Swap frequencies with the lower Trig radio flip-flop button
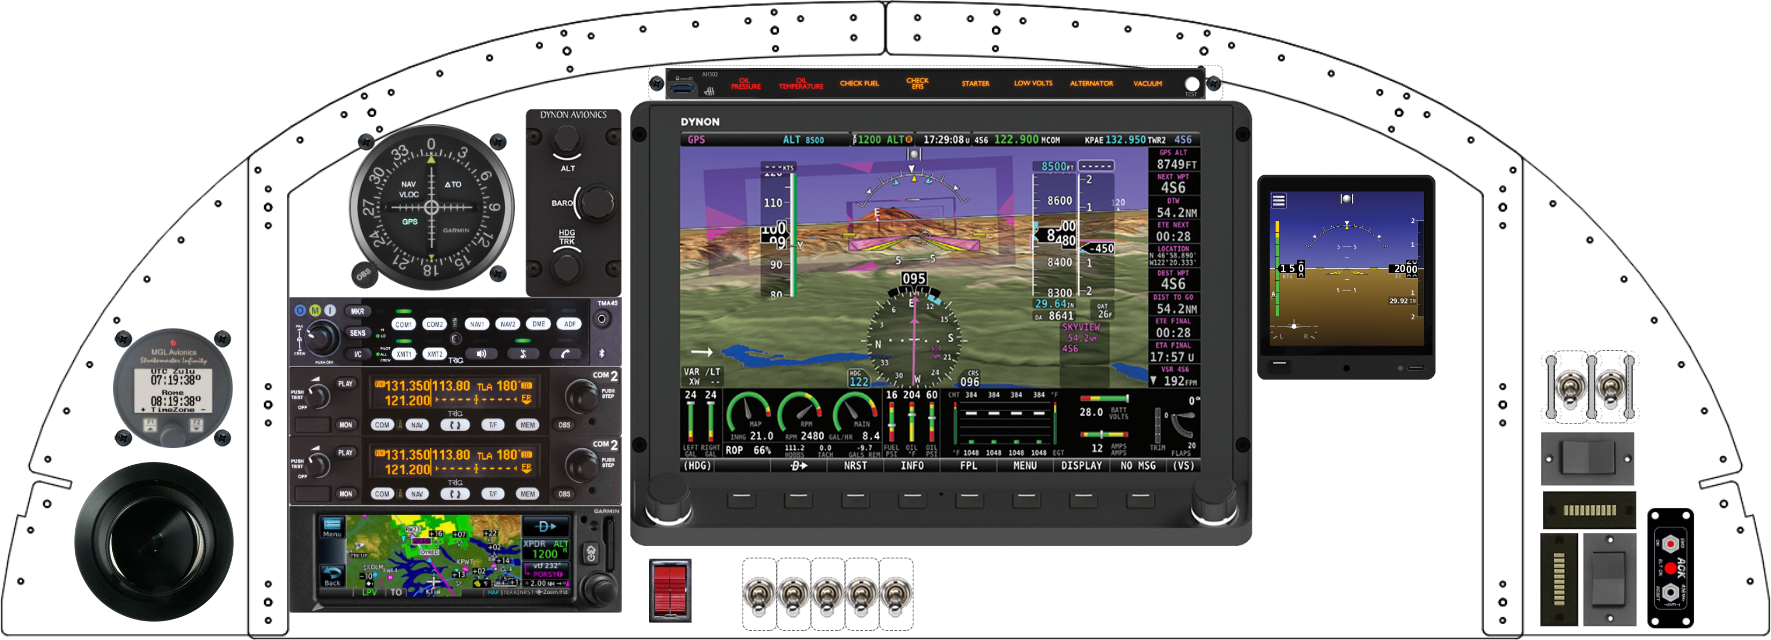 [455, 494]
